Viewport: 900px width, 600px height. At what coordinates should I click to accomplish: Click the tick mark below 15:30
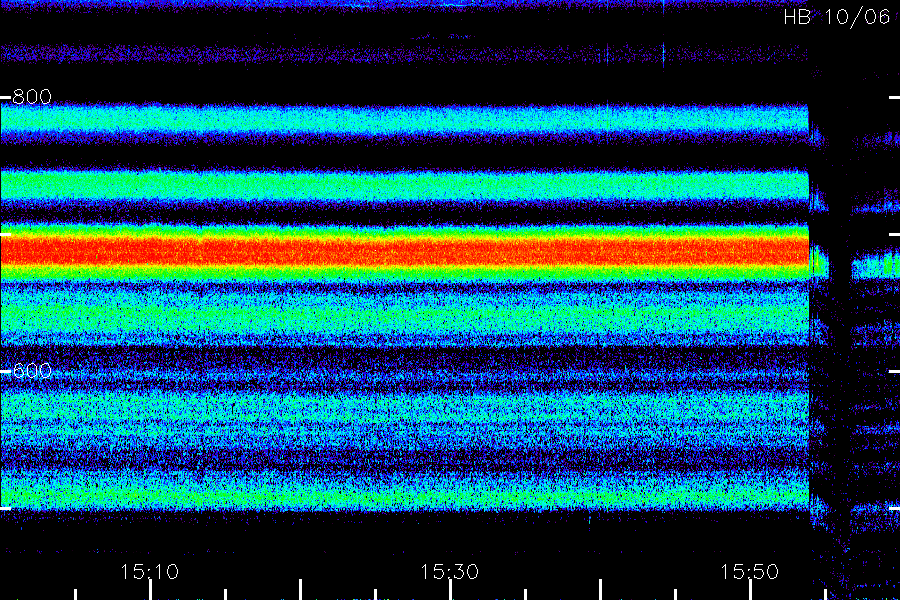point(451,590)
